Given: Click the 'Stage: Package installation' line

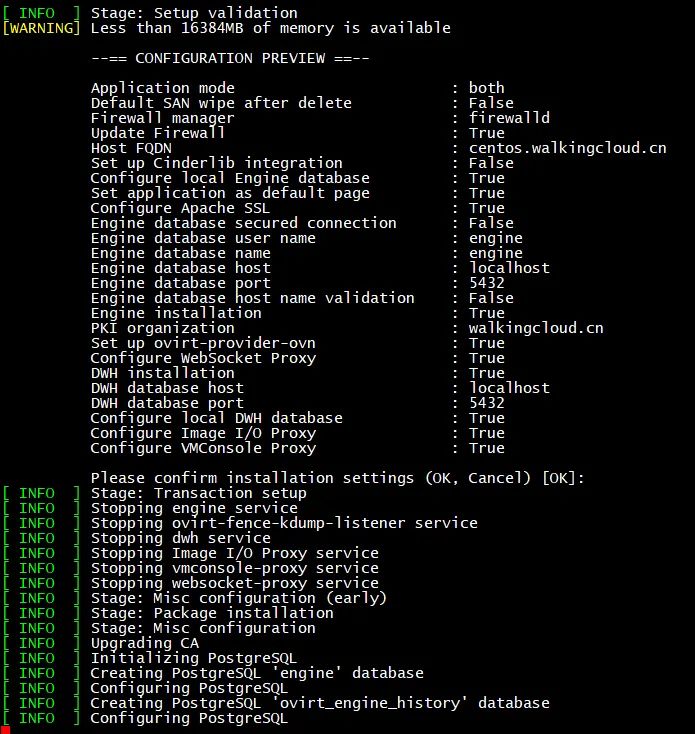Looking at the screenshot, I should [x=212, y=613].
